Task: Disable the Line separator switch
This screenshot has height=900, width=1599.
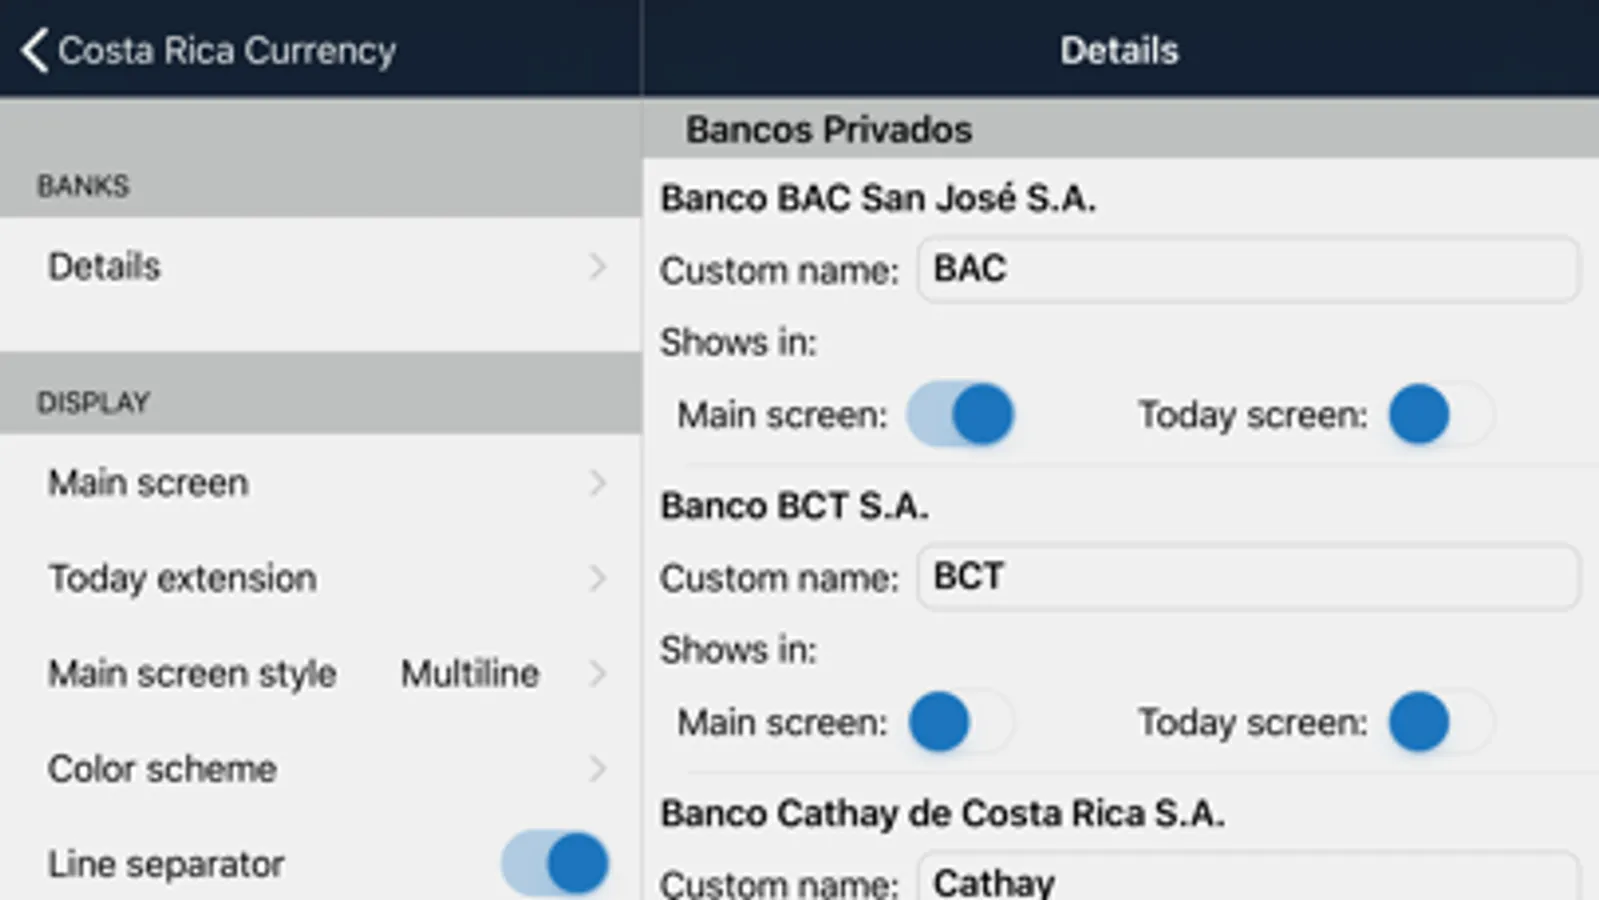Action: pos(556,863)
